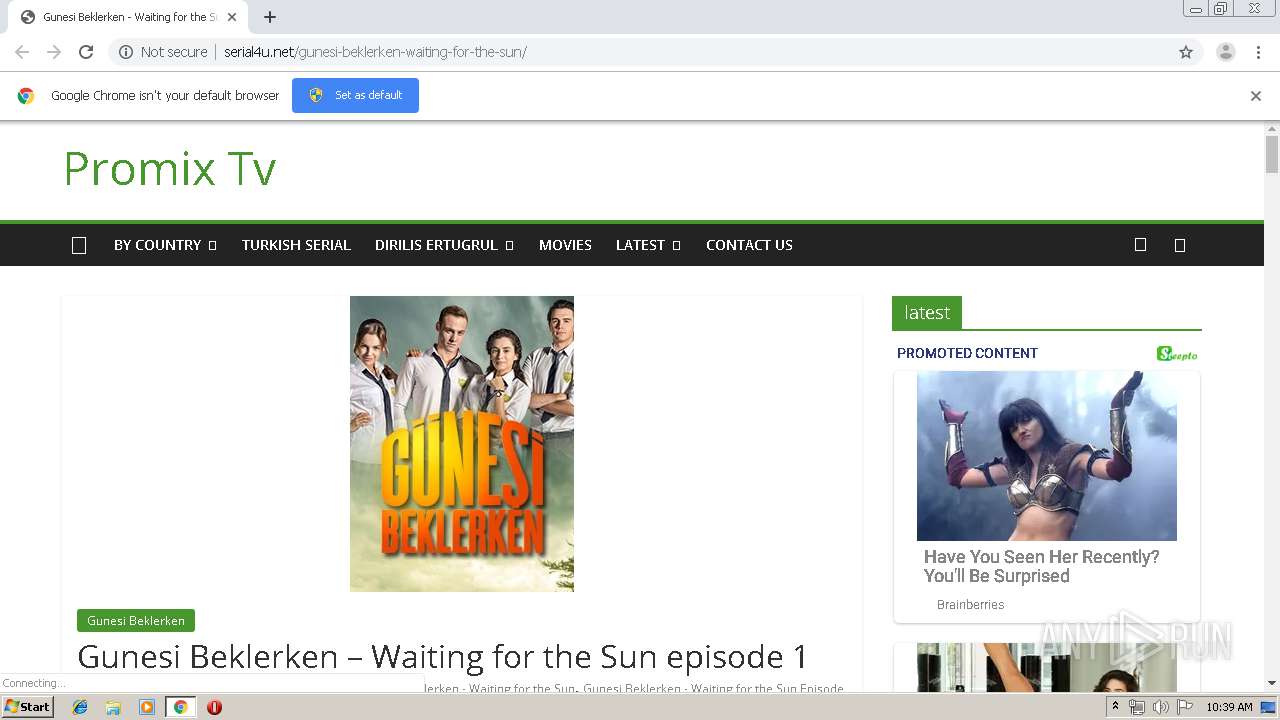Open Turkish Serial menu item
This screenshot has width=1280, height=720.
[x=296, y=245]
